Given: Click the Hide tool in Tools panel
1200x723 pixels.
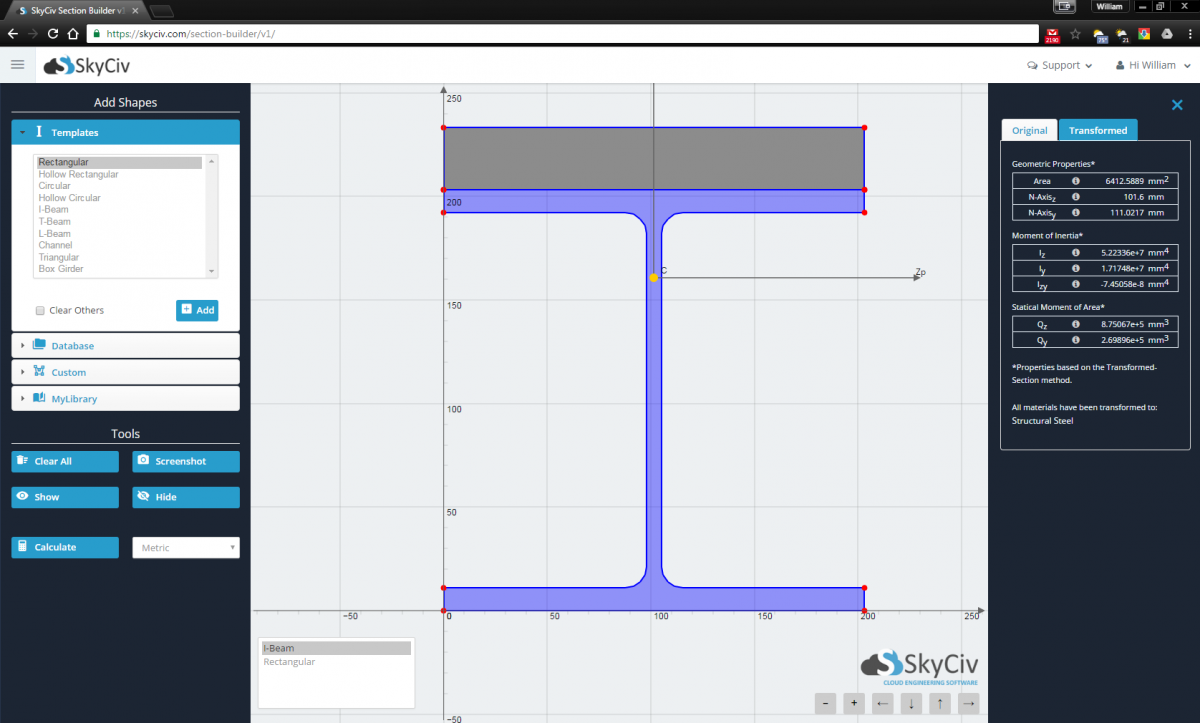Looking at the screenshot, I should click(185, 497).
